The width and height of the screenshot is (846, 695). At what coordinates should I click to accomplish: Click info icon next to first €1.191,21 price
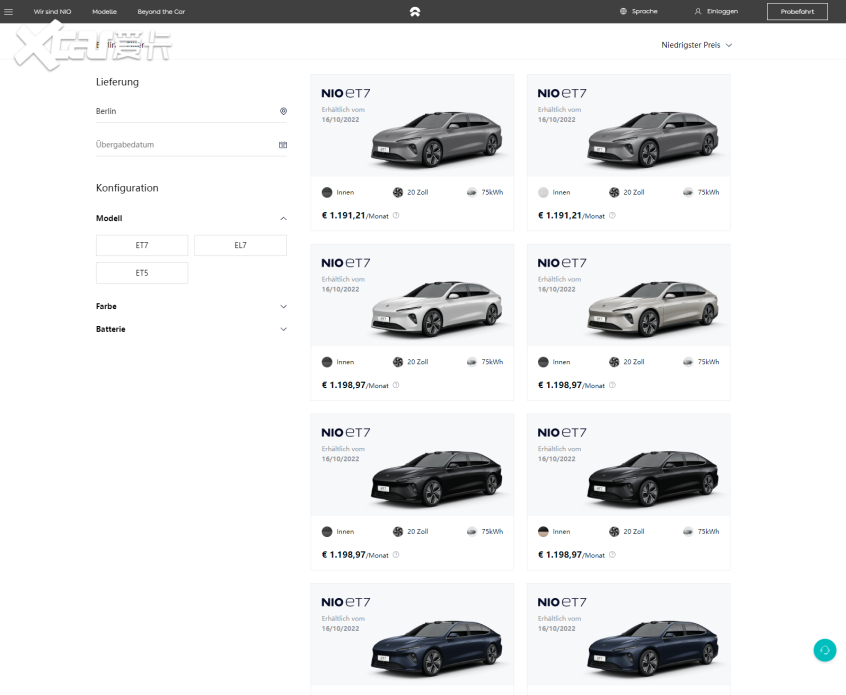[x=396, y=215]
